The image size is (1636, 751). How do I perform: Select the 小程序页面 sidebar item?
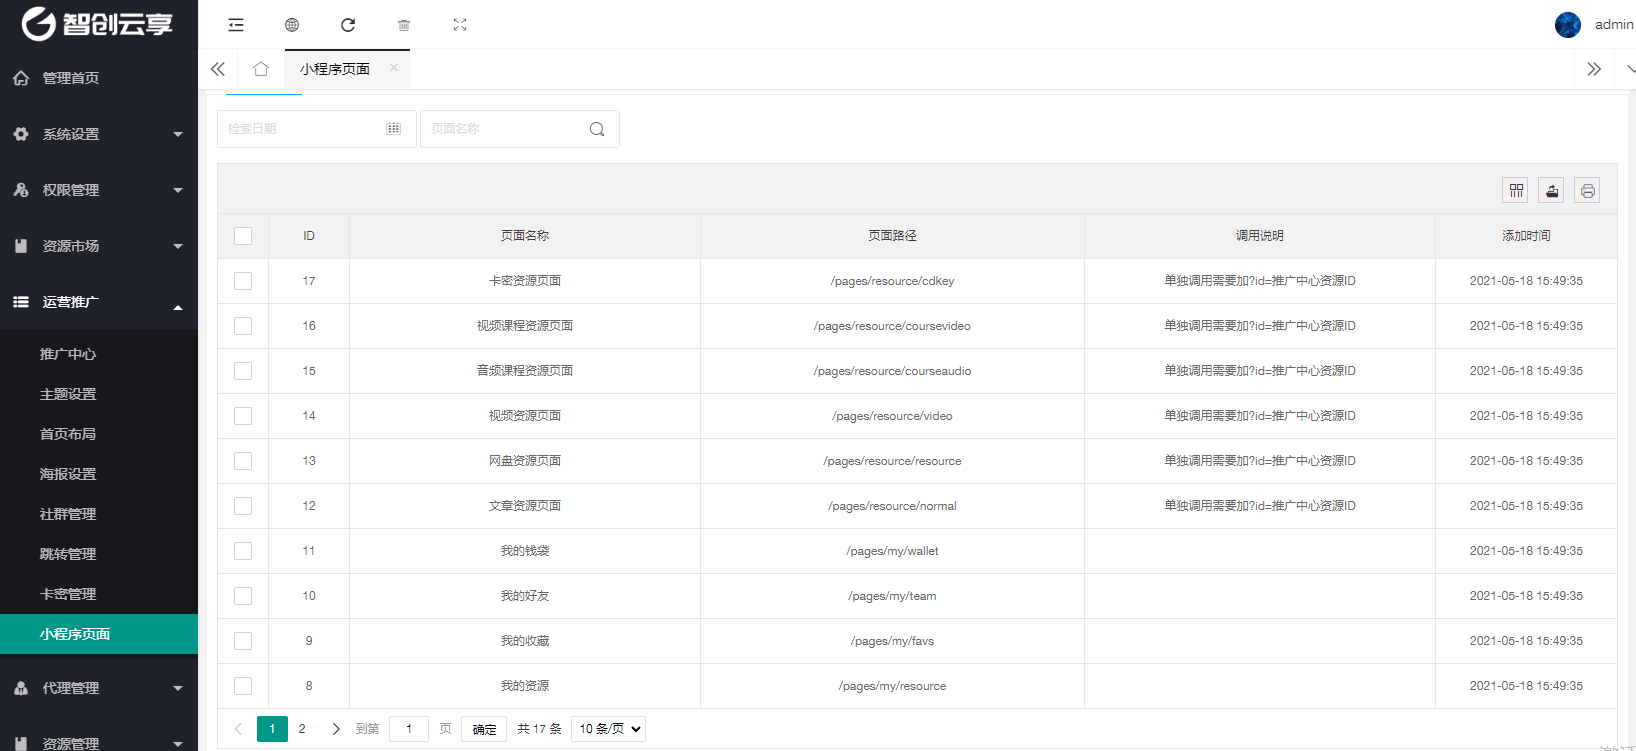coord(99,634)
